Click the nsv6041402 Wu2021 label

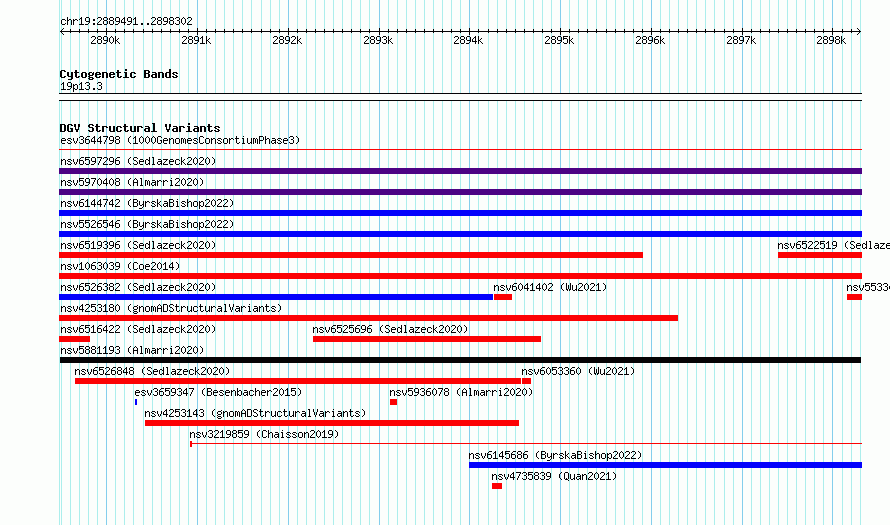(x=550, y=287)
